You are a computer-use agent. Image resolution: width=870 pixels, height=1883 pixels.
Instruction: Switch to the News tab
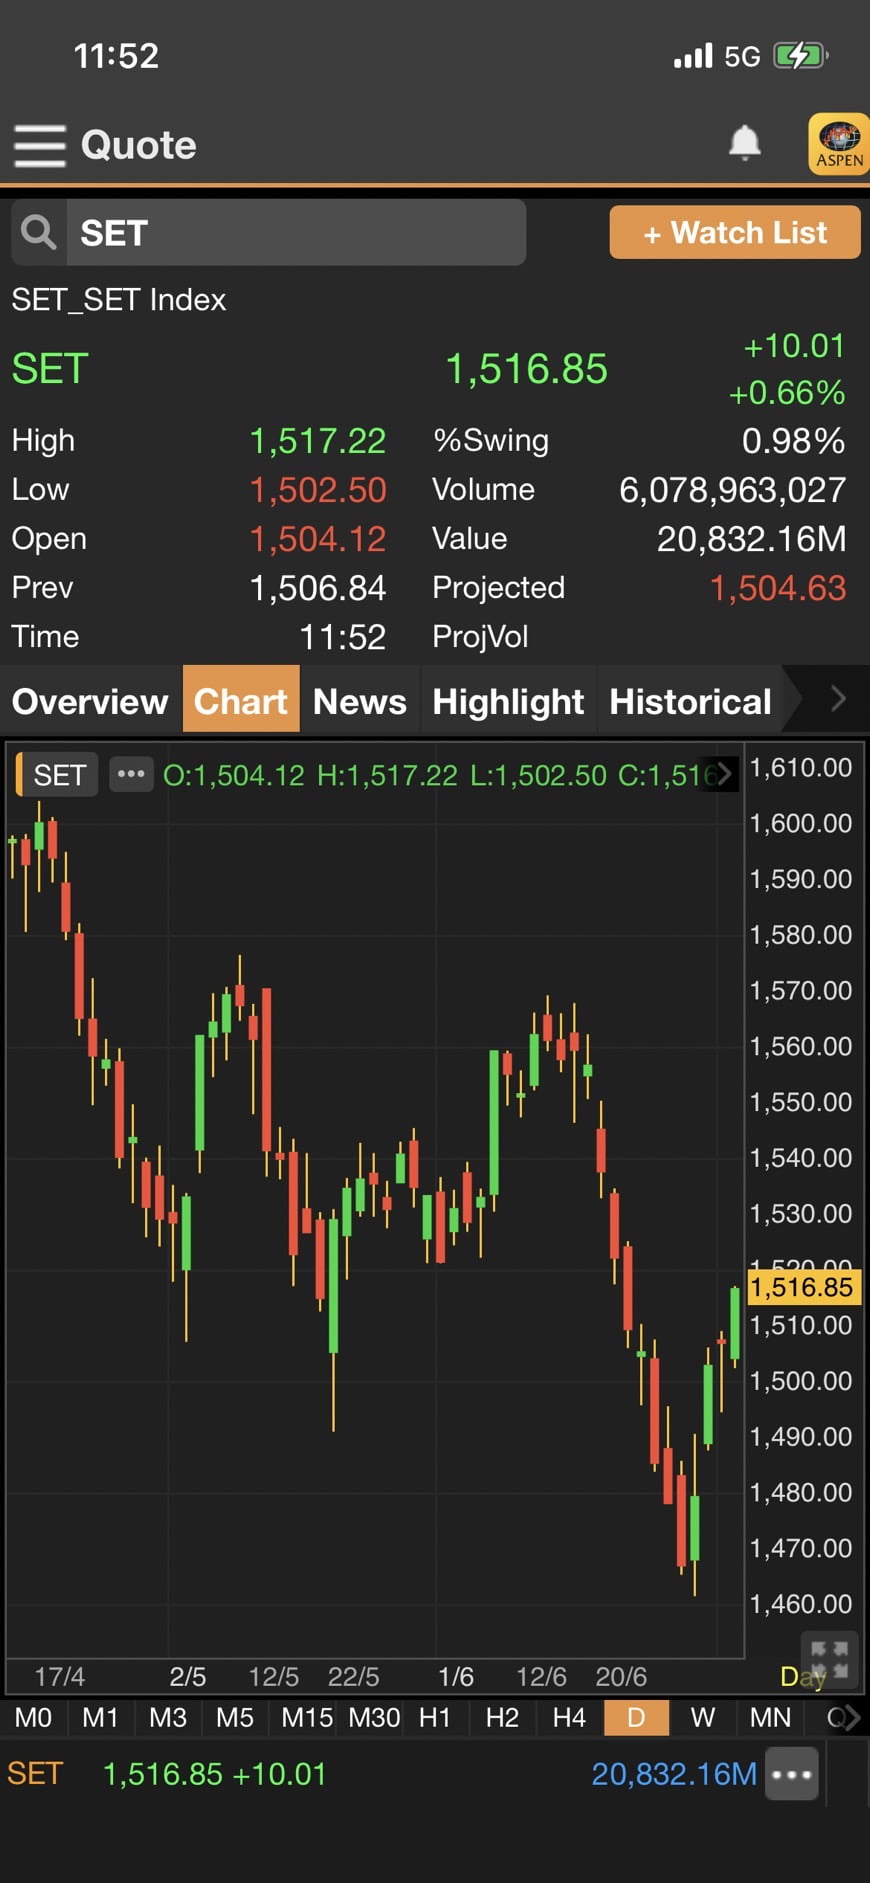pyautogui.click(x=359, y=701)
